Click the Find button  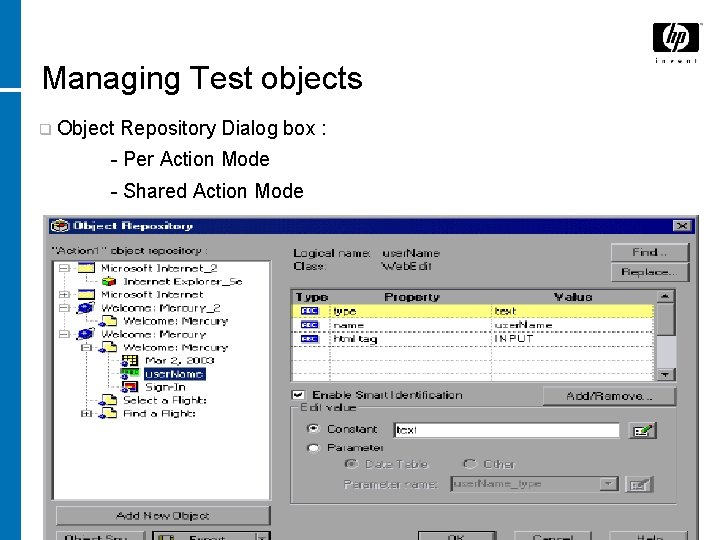[650, 252]
